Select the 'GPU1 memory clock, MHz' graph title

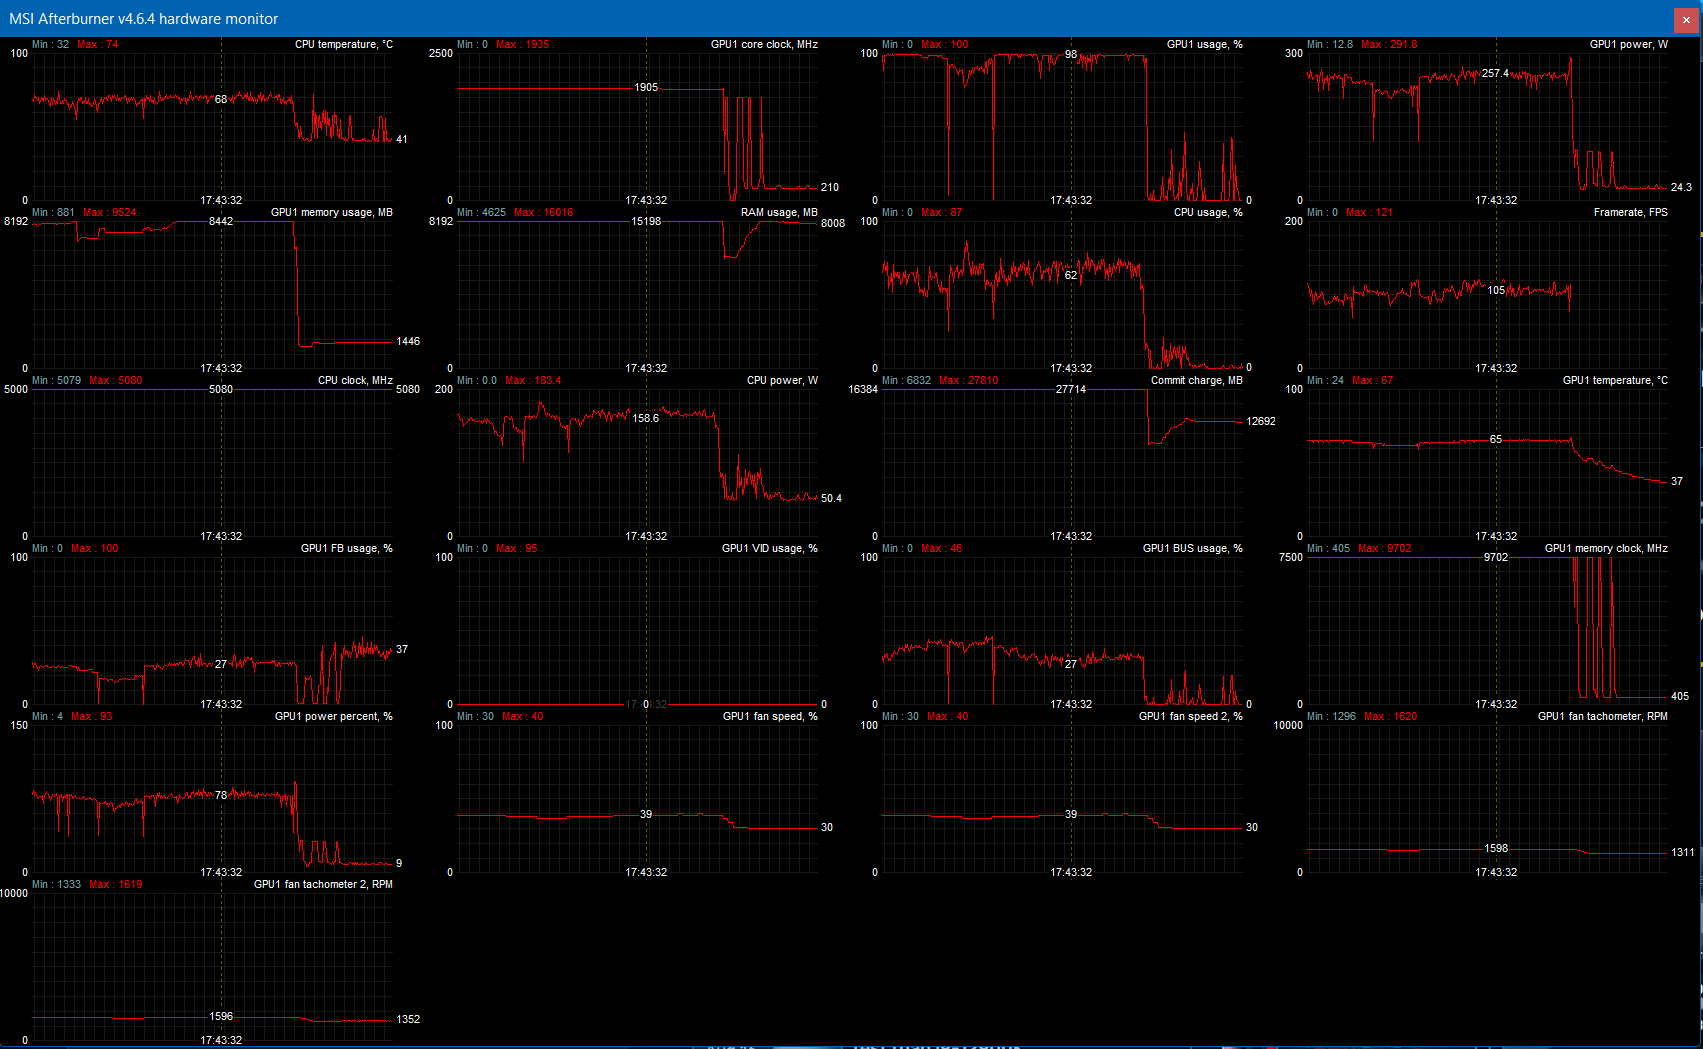click(1606, 548)
